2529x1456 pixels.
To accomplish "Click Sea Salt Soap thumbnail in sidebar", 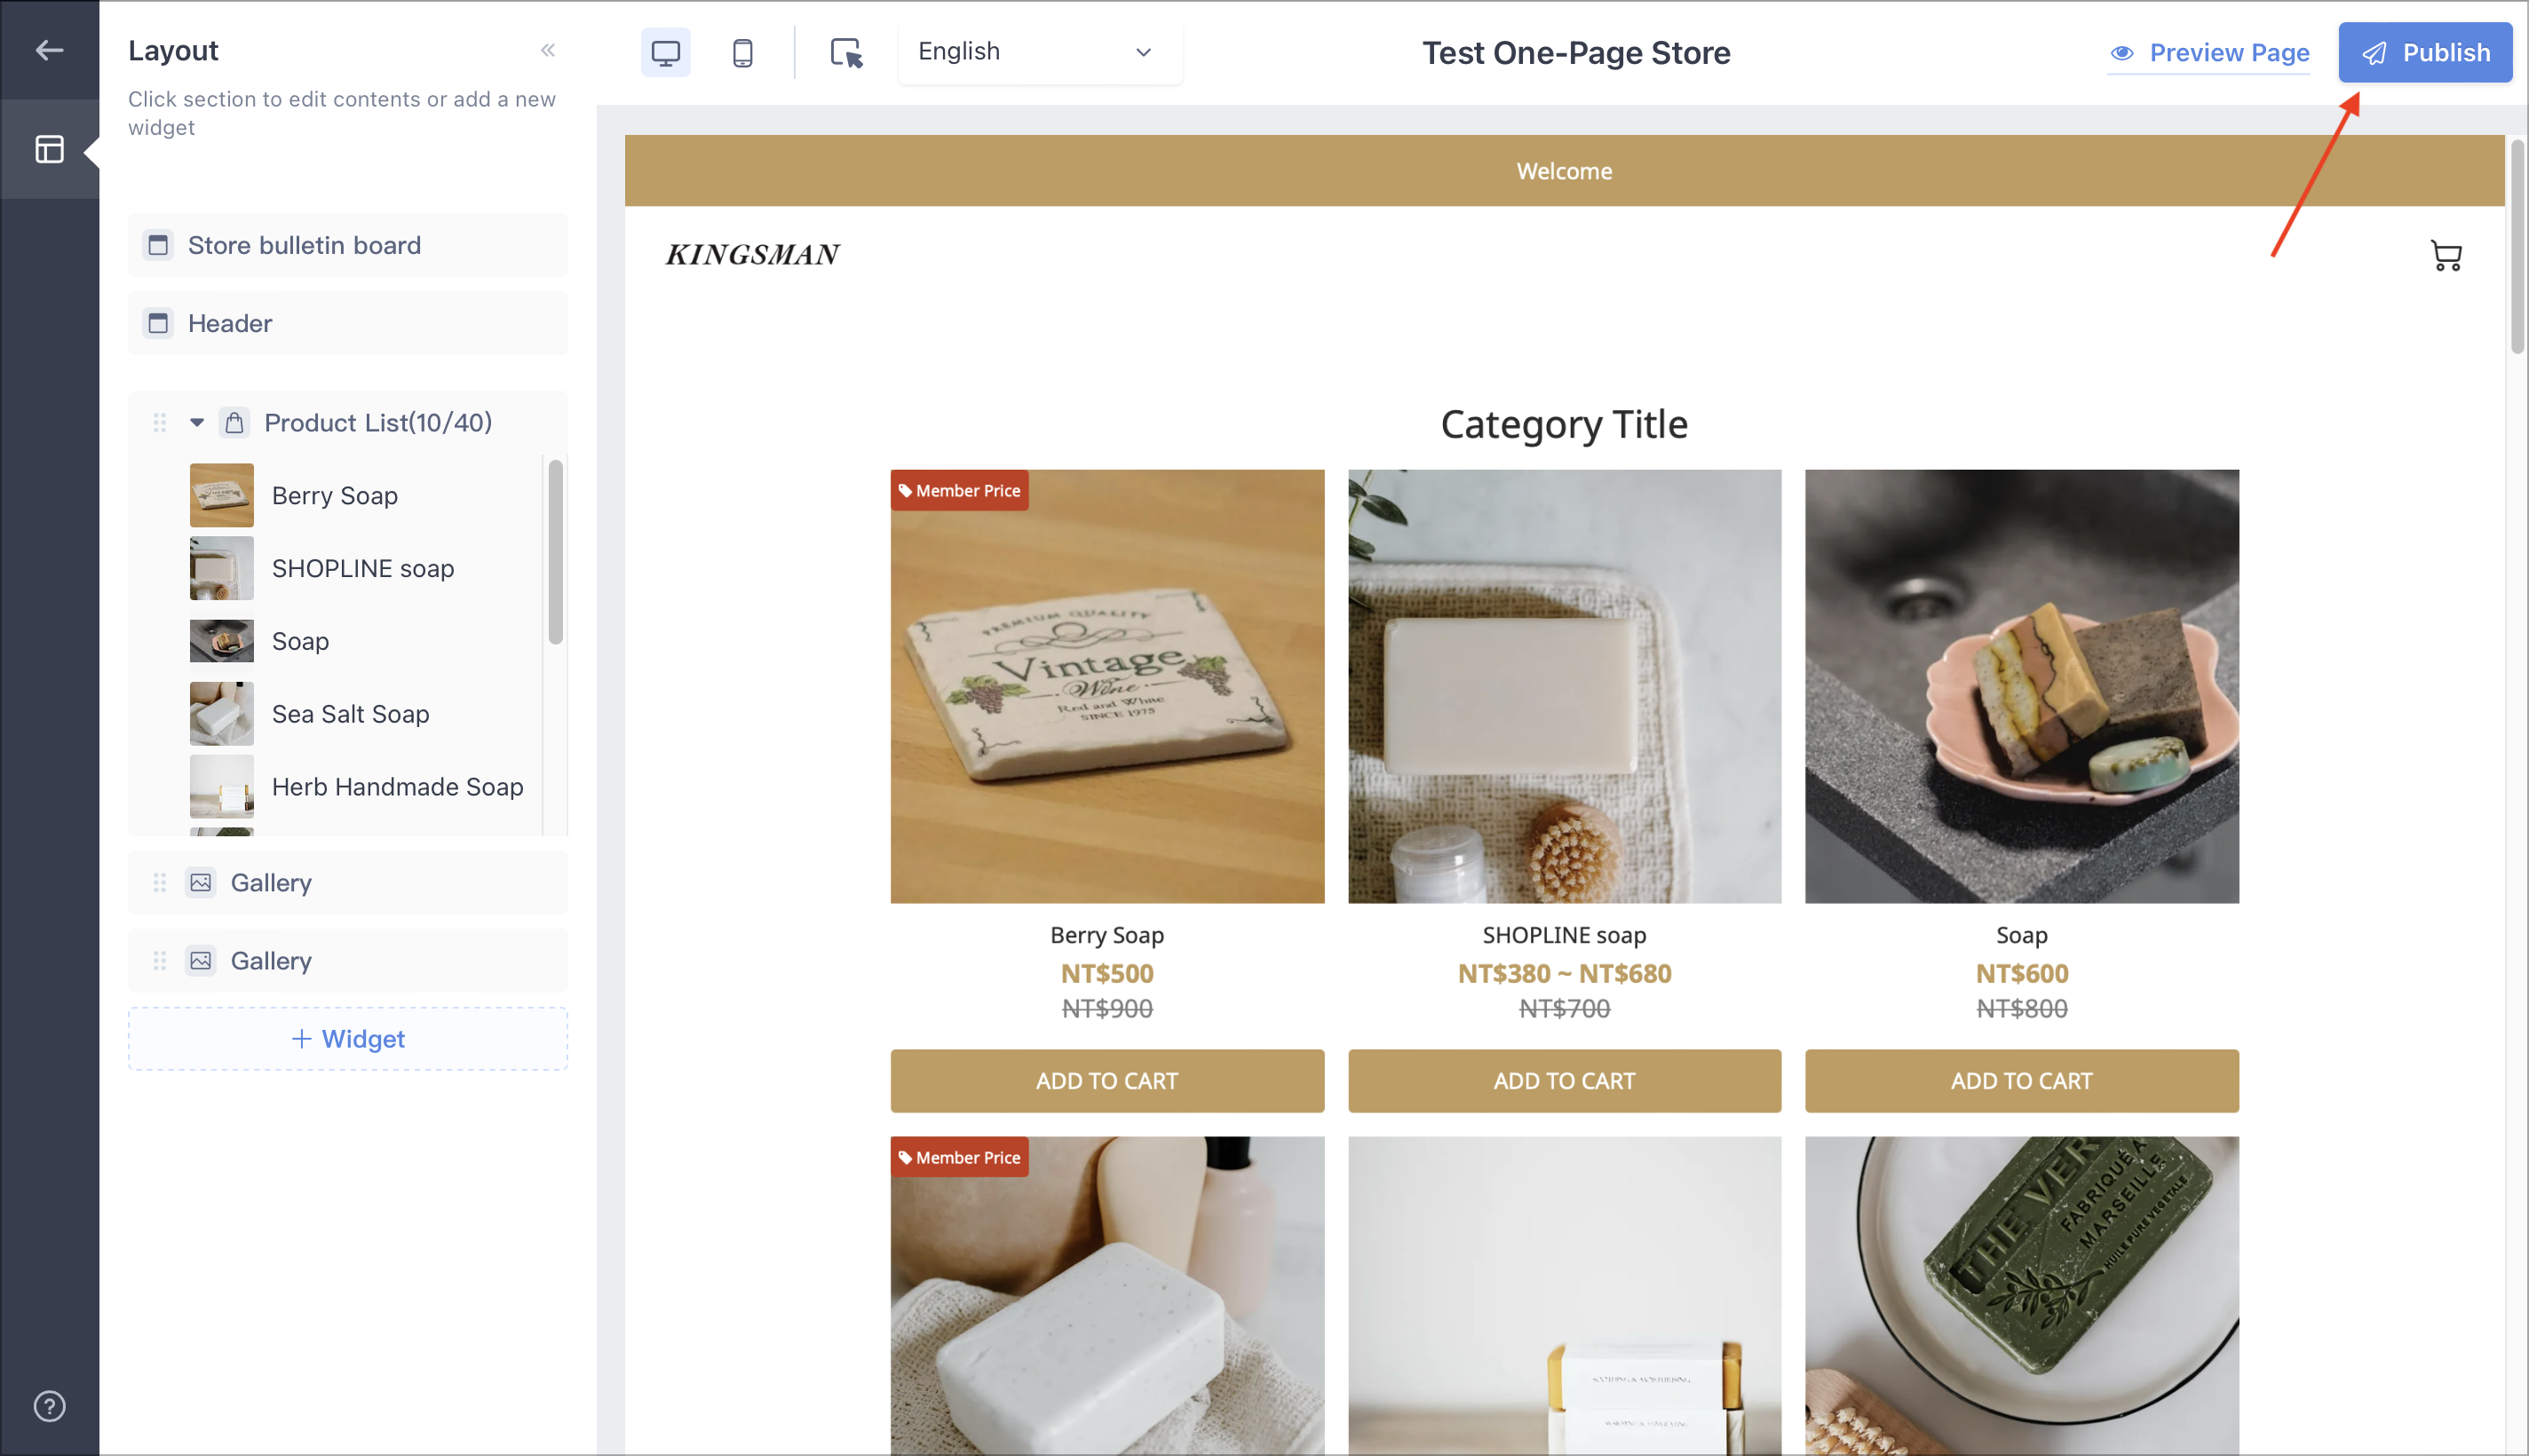I will 221,714.
